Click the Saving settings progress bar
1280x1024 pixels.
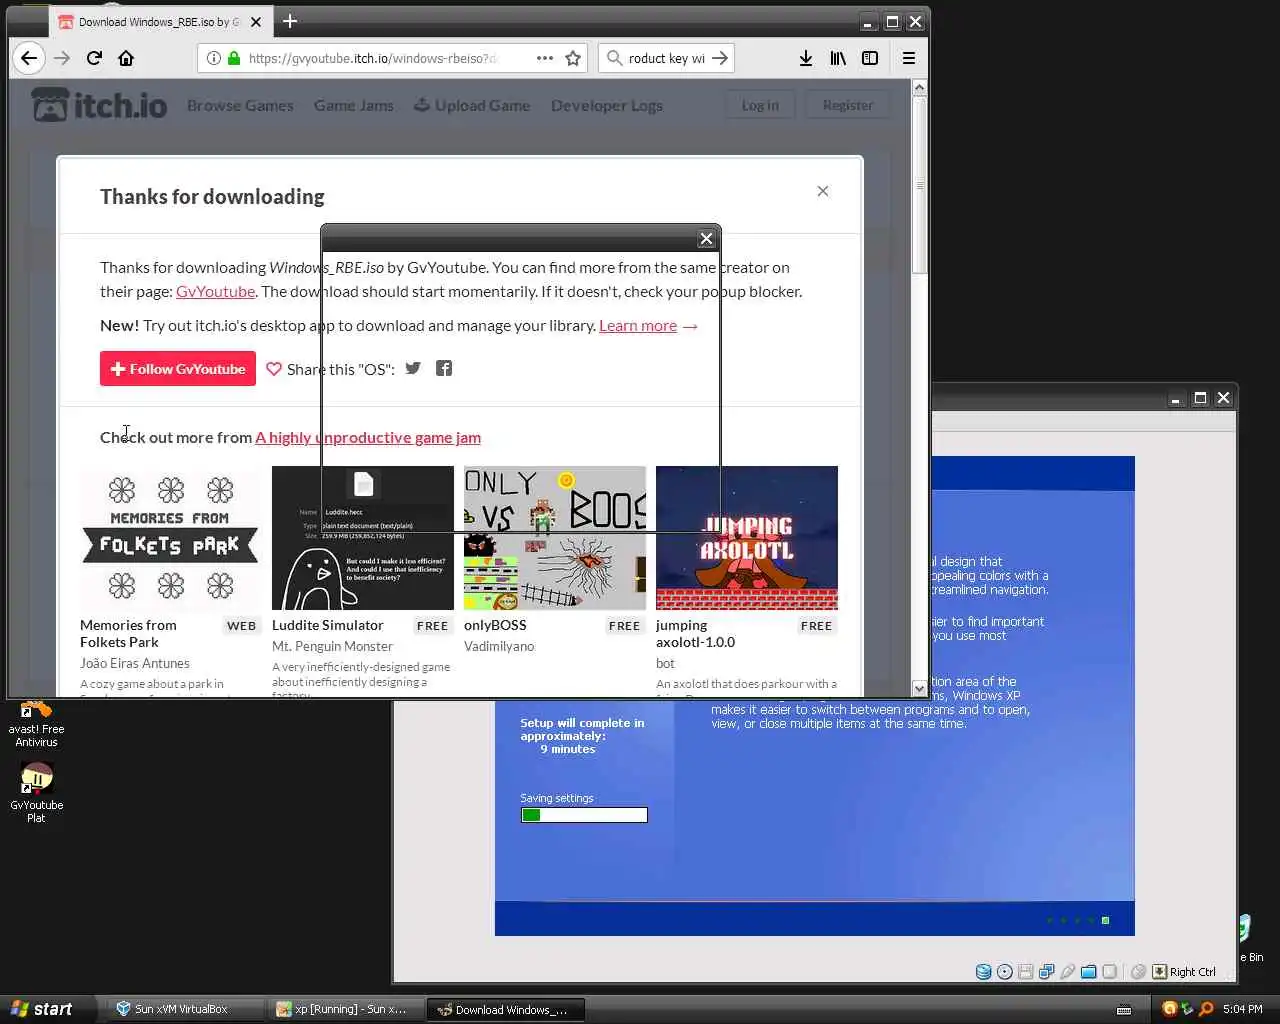coord(584,815)
